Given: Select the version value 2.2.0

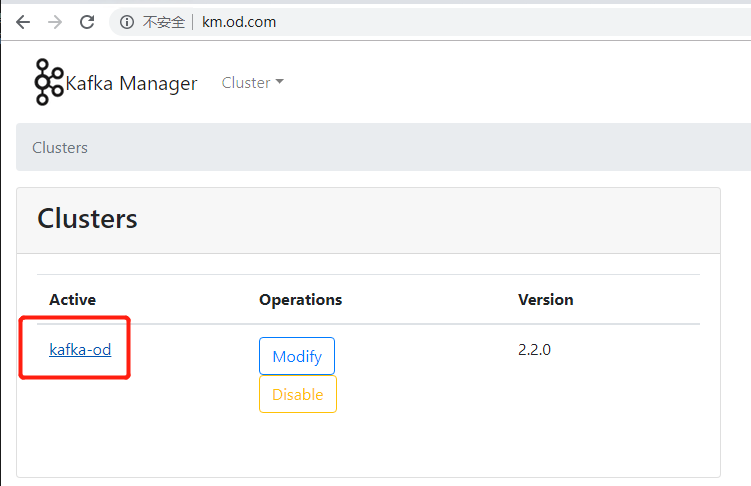Looking at the screenshot, I should coord(534,350).
